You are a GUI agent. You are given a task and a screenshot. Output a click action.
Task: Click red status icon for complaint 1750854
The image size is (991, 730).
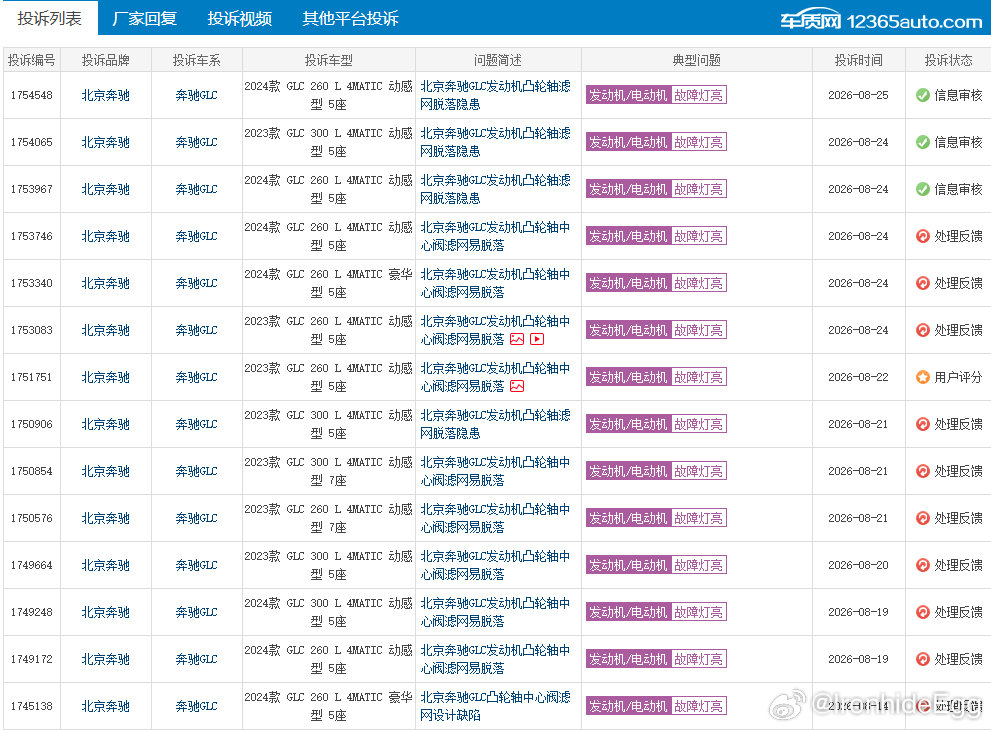pyautogui.click(x=923, y=471)
